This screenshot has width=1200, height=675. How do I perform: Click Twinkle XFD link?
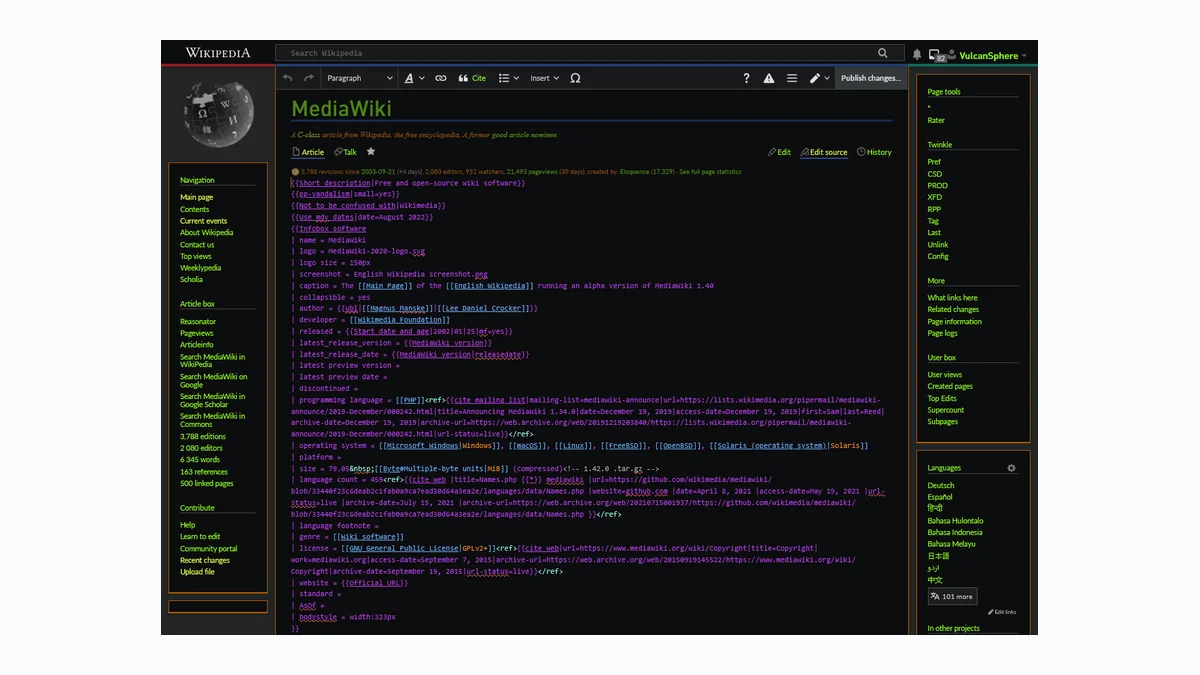tap(934, 197)
